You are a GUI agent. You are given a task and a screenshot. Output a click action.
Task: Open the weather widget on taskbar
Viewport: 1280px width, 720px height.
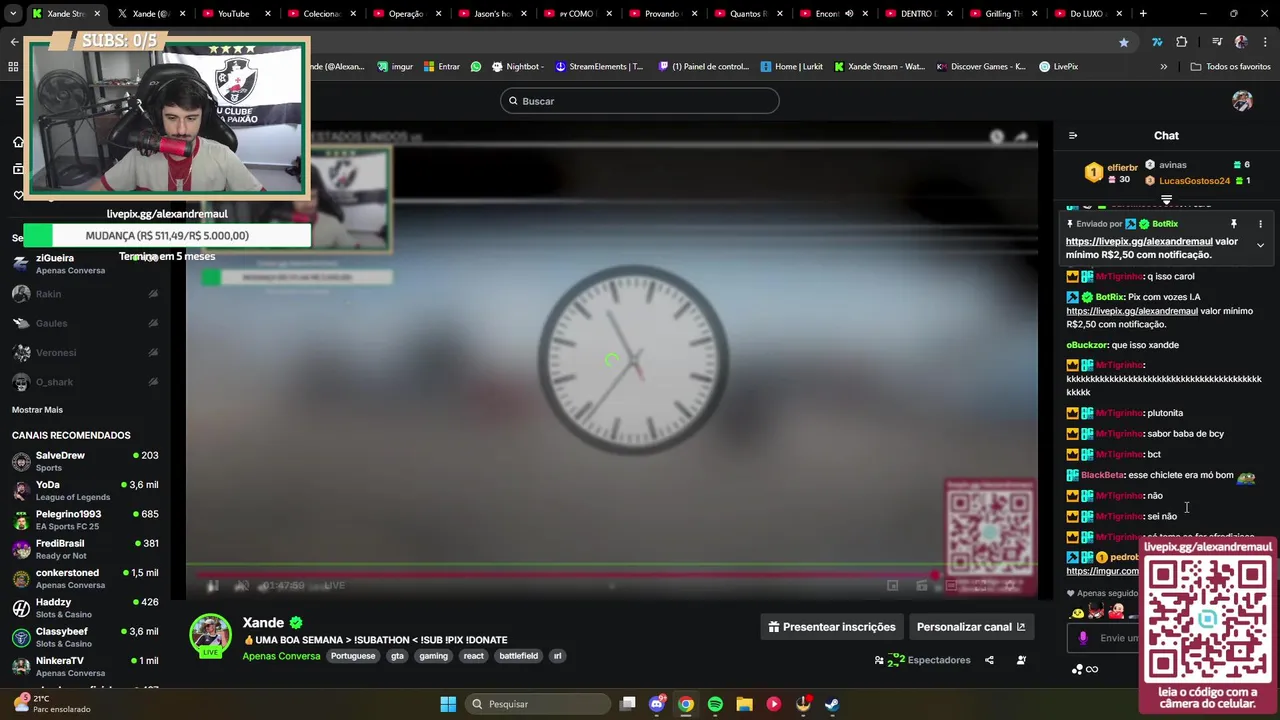click(x=52, y=704)
